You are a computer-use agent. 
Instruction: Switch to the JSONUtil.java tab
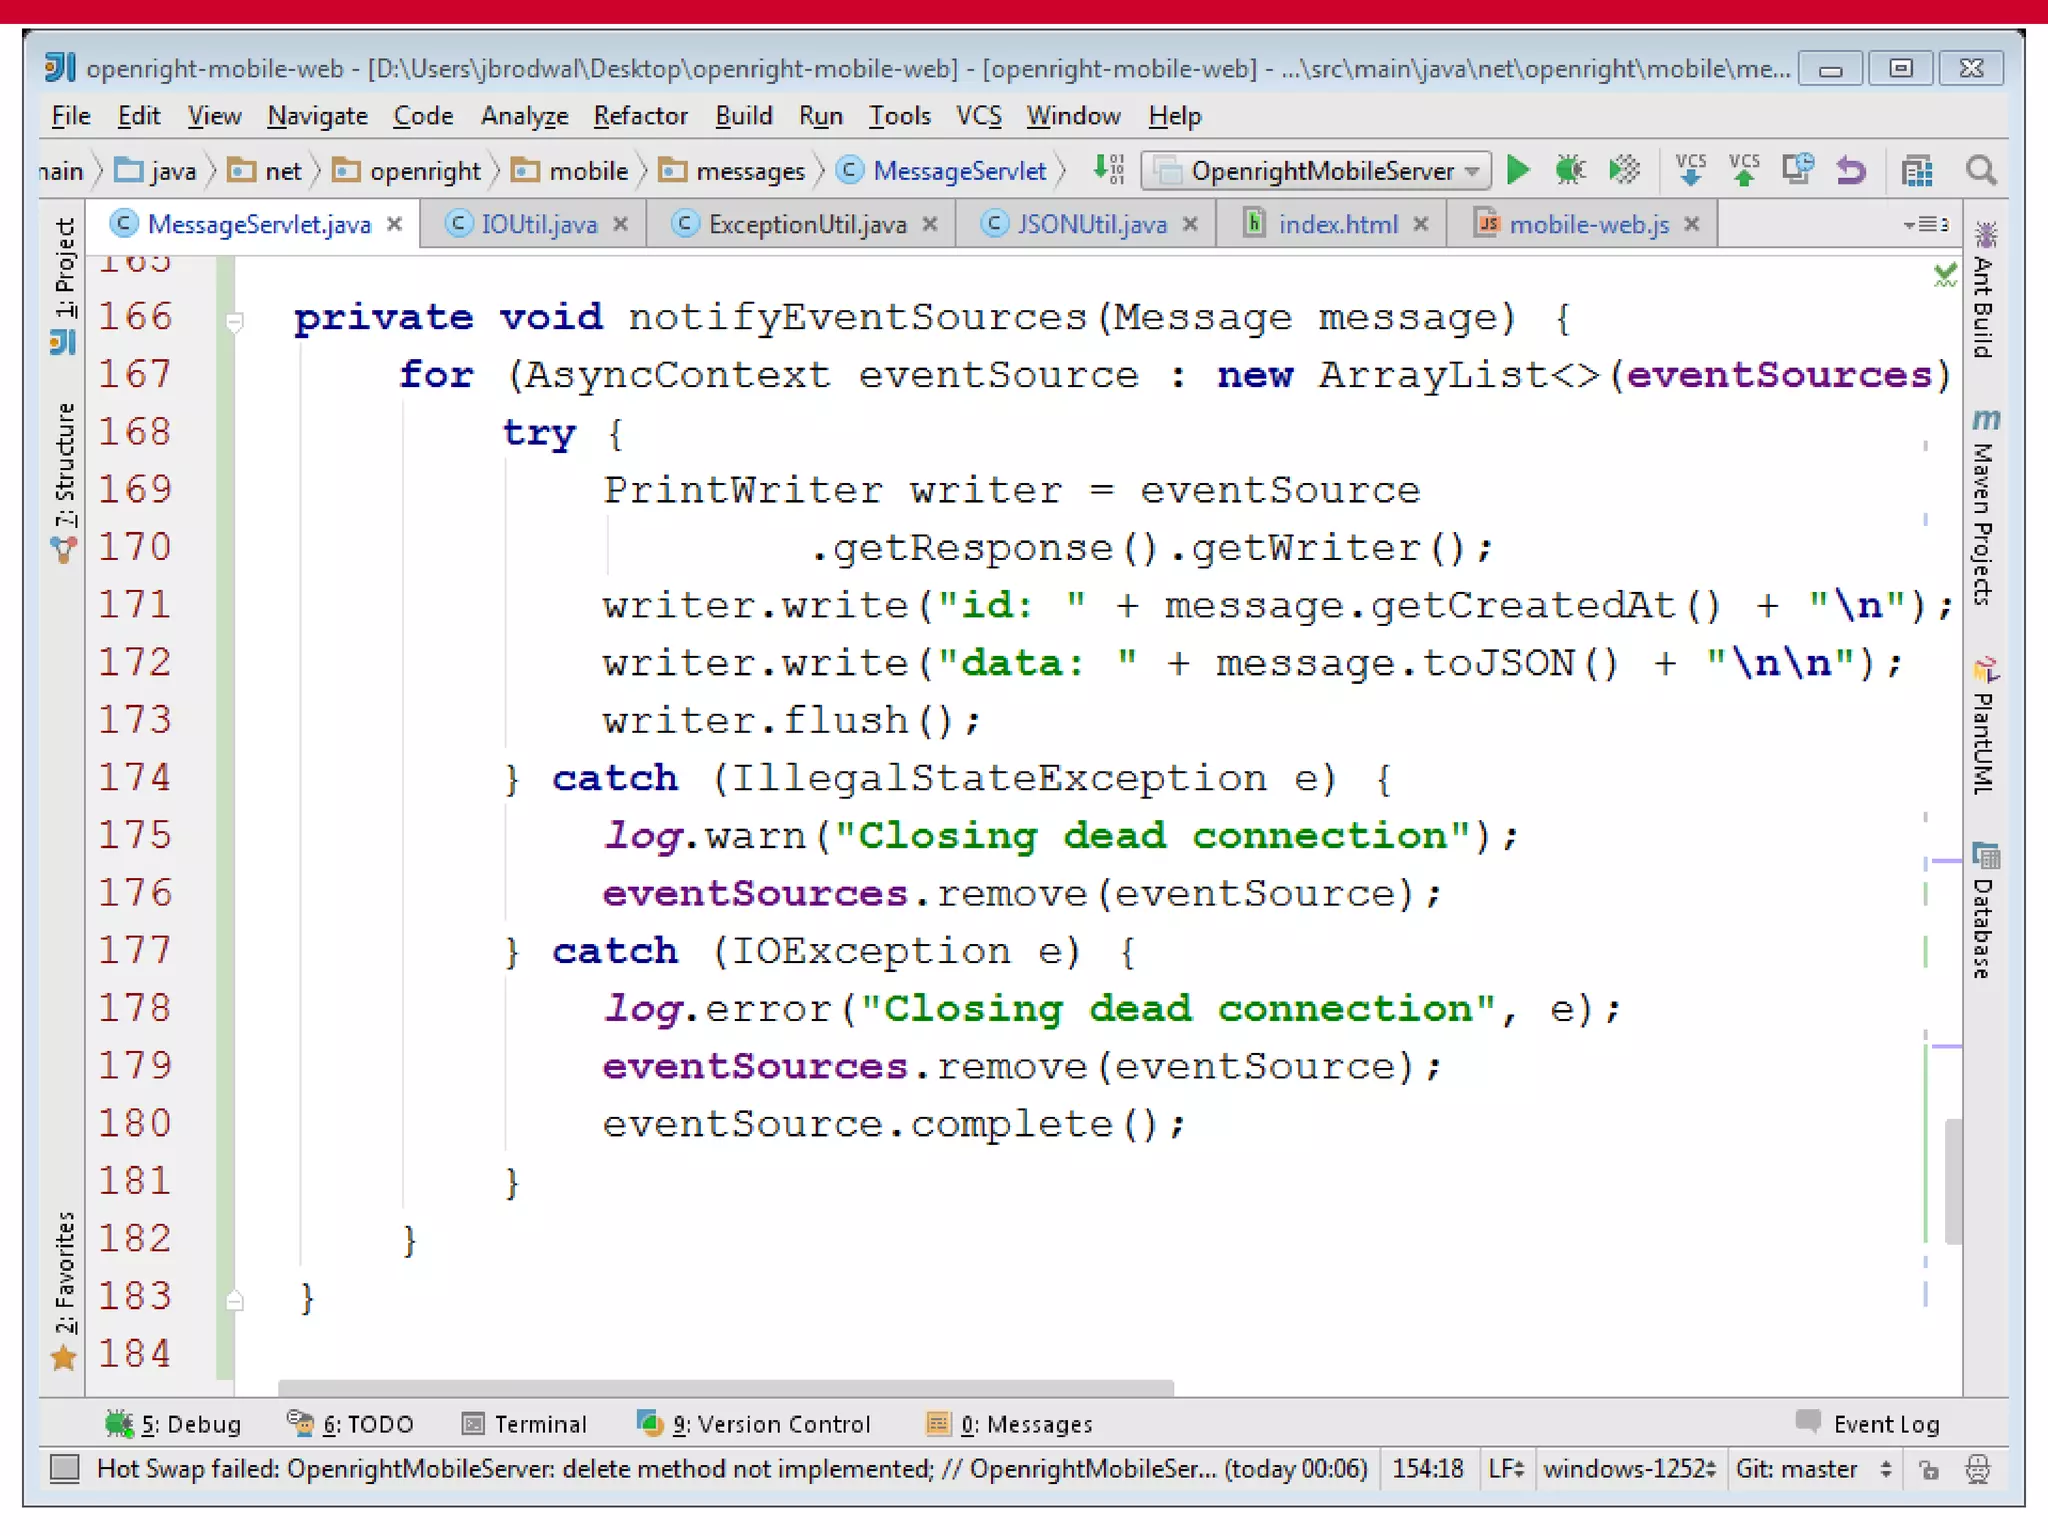pos(1090,224)
